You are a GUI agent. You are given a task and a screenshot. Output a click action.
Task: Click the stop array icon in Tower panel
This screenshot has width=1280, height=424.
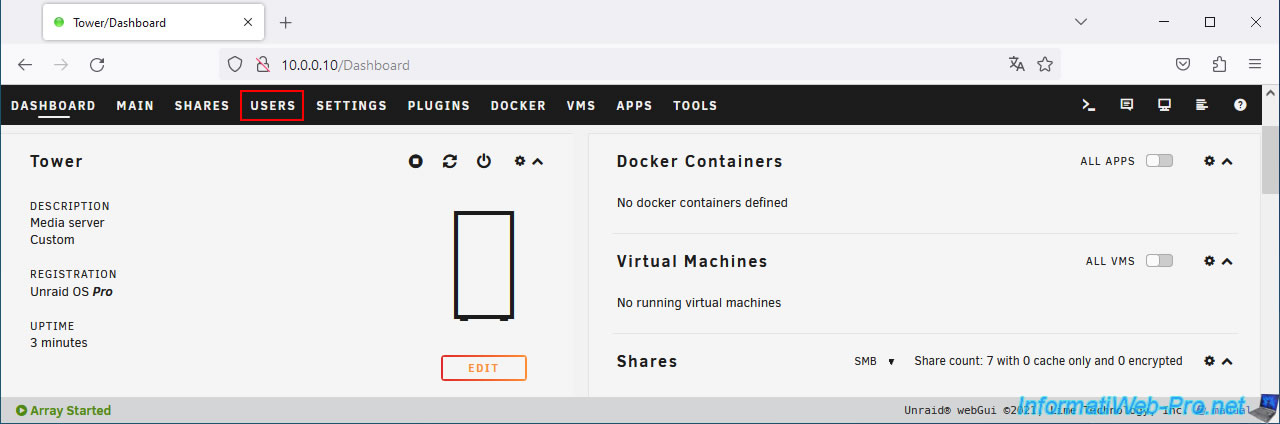[416, 161]
